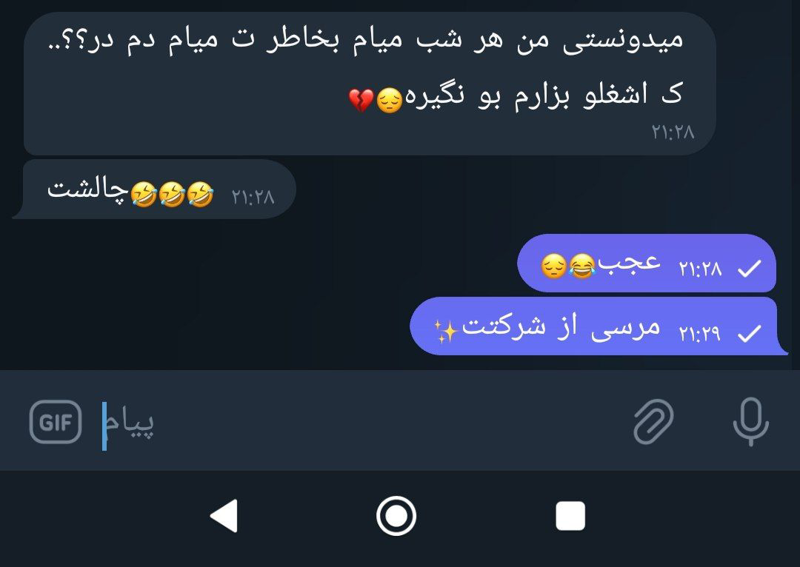
Task: Tap the pensive face emoji after نگیره
Action: (x=389, y=100)
